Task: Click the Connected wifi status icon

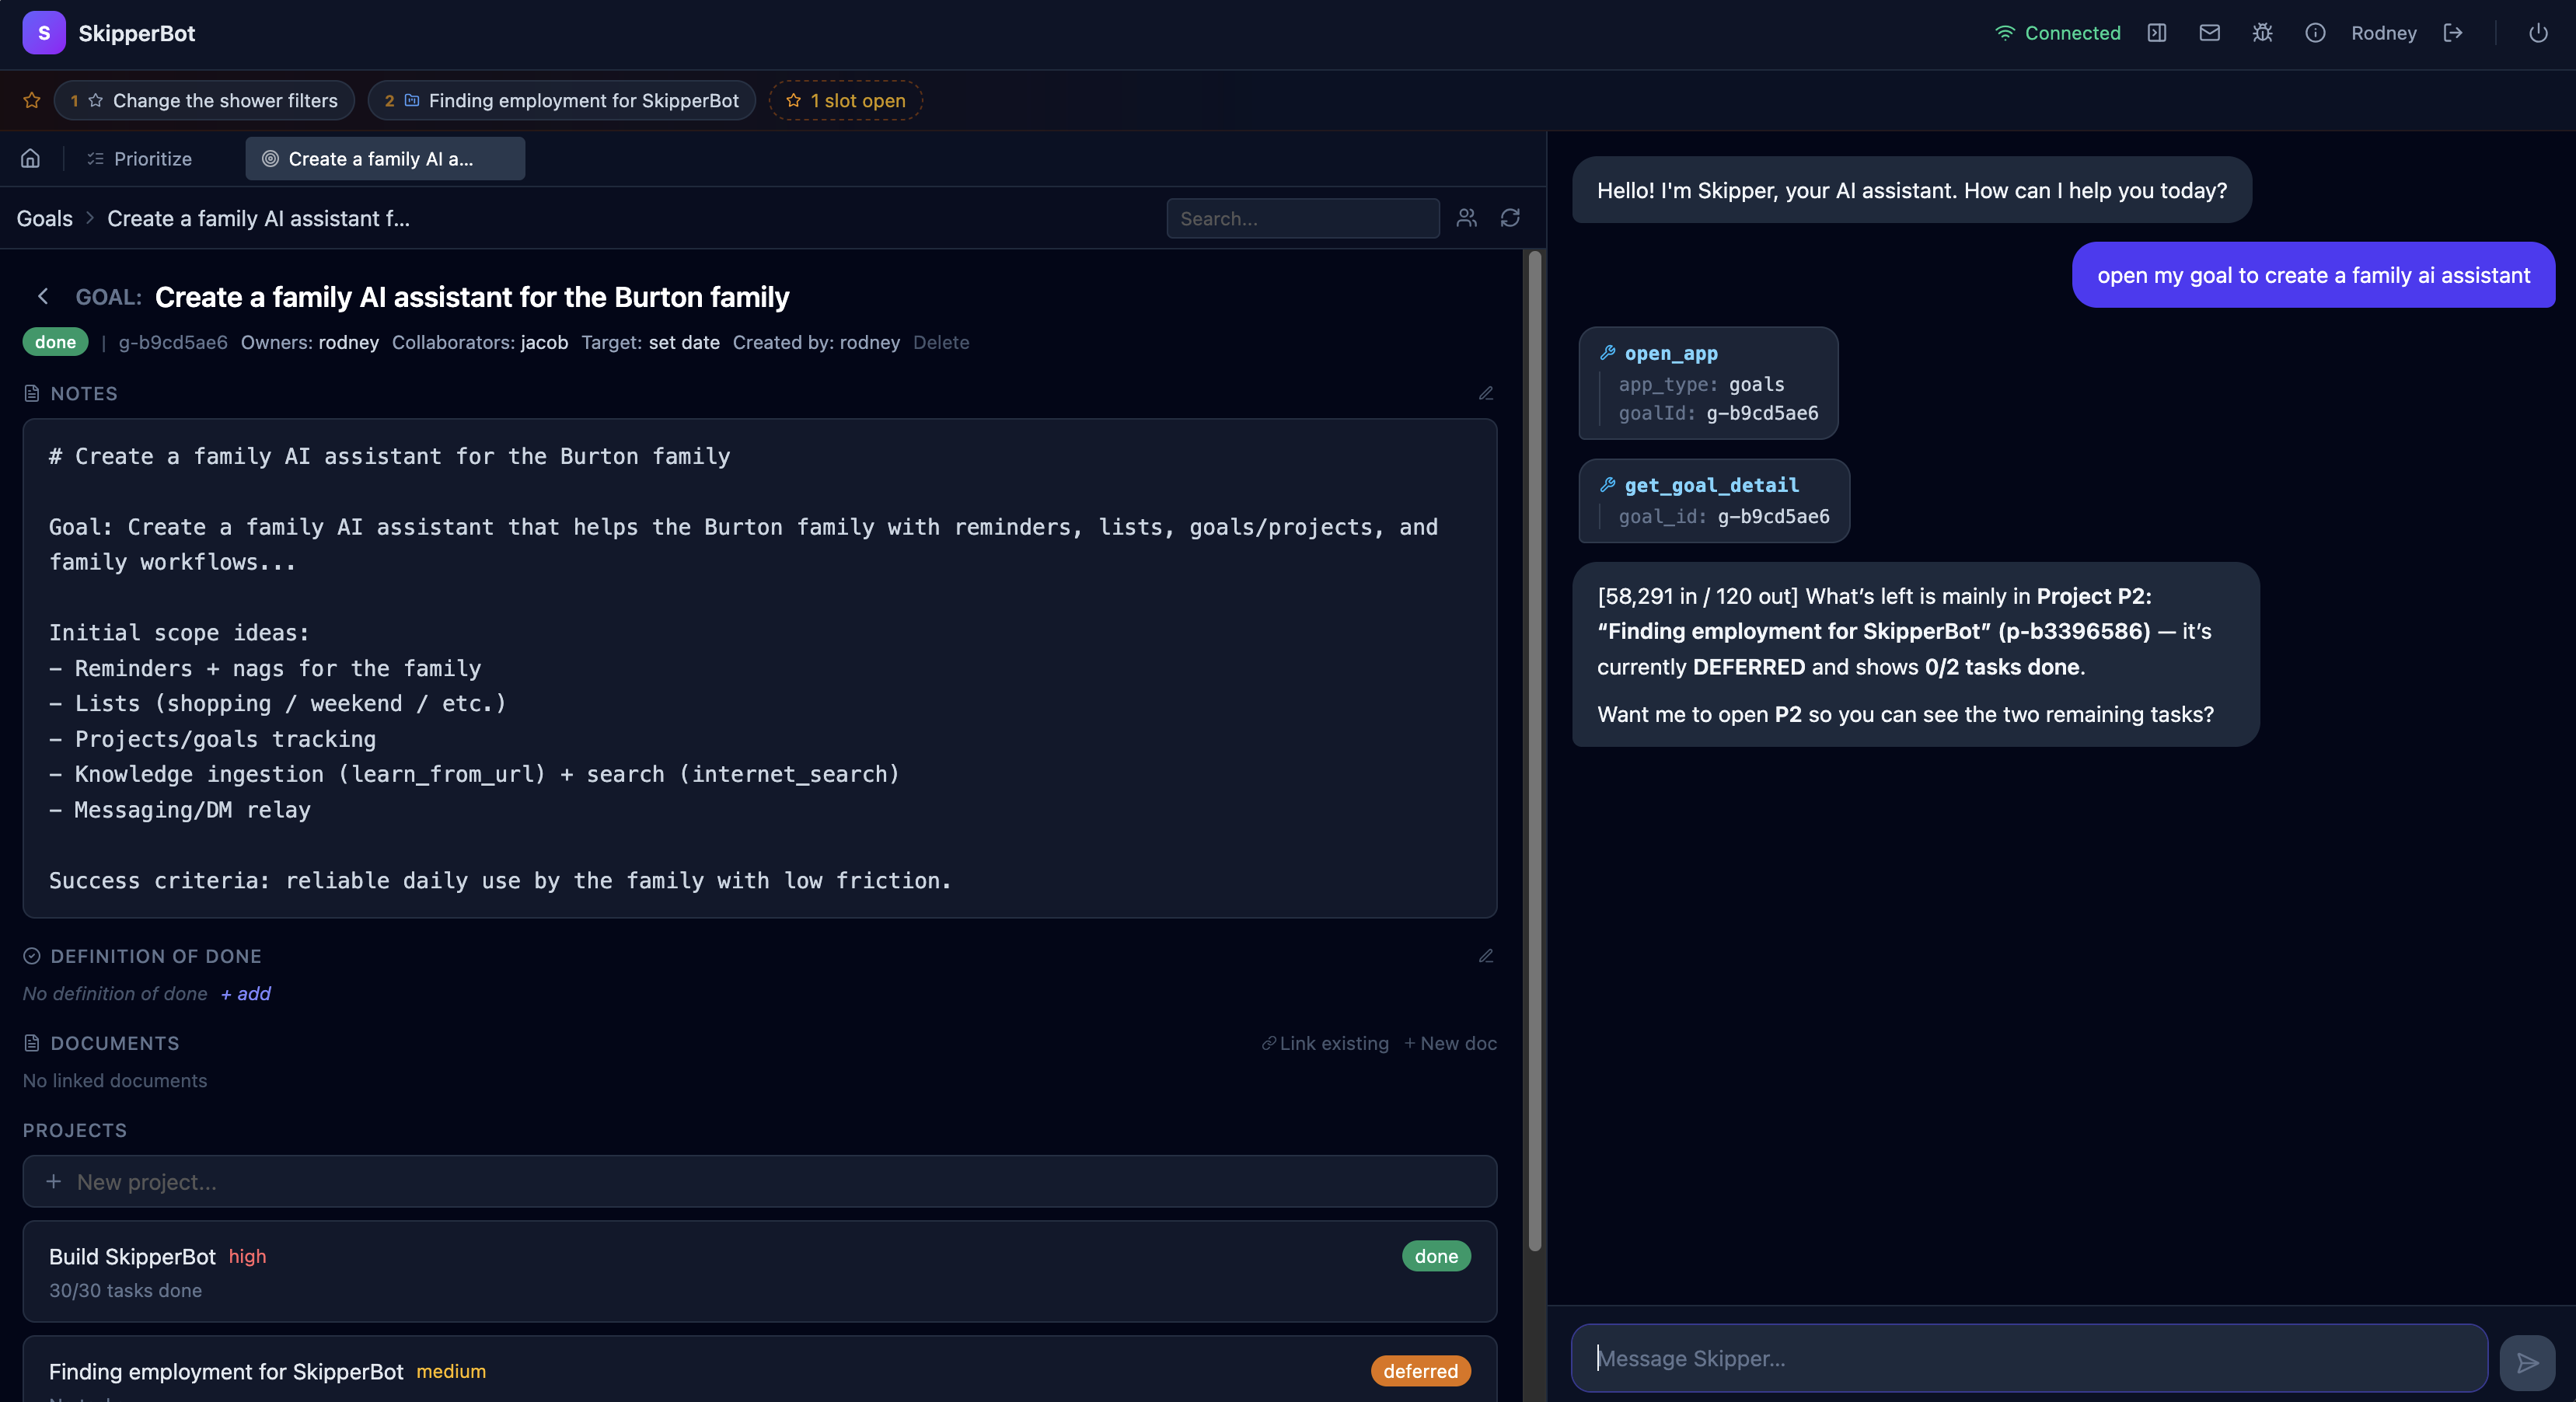Action: (x=2004, y=33)
